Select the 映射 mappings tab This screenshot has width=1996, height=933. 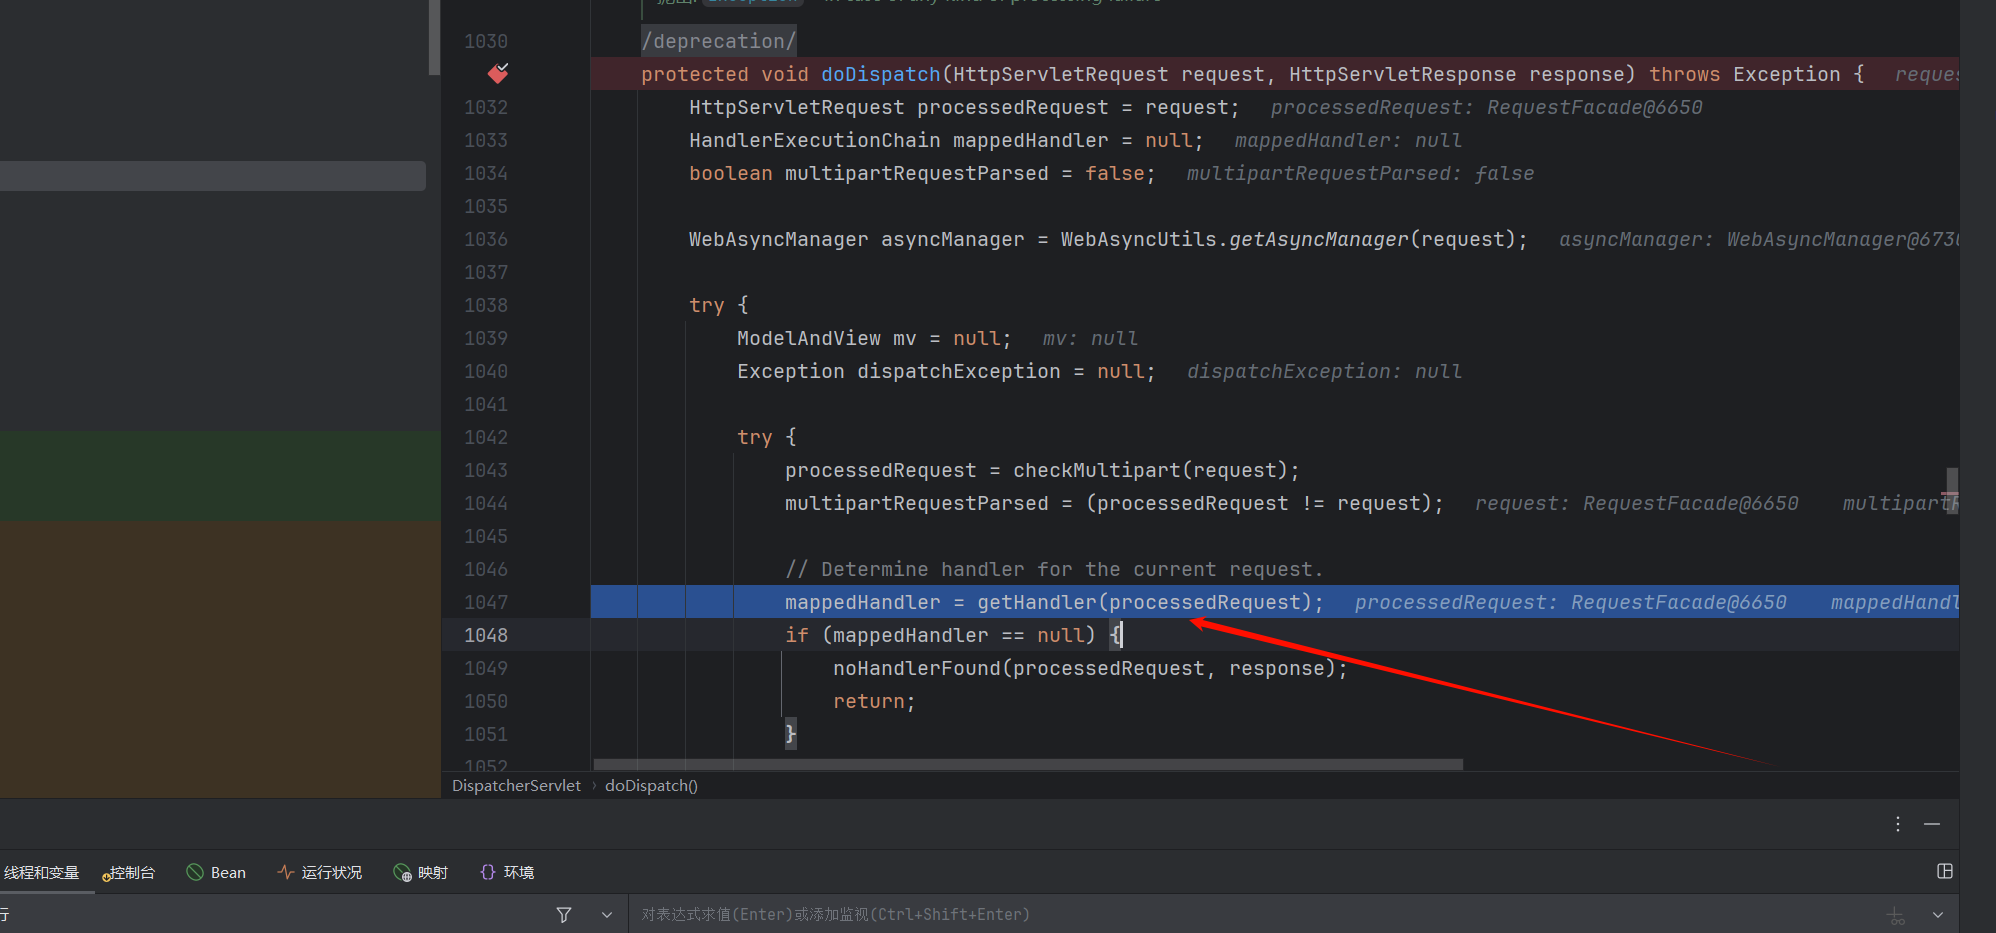click(421, 872)
